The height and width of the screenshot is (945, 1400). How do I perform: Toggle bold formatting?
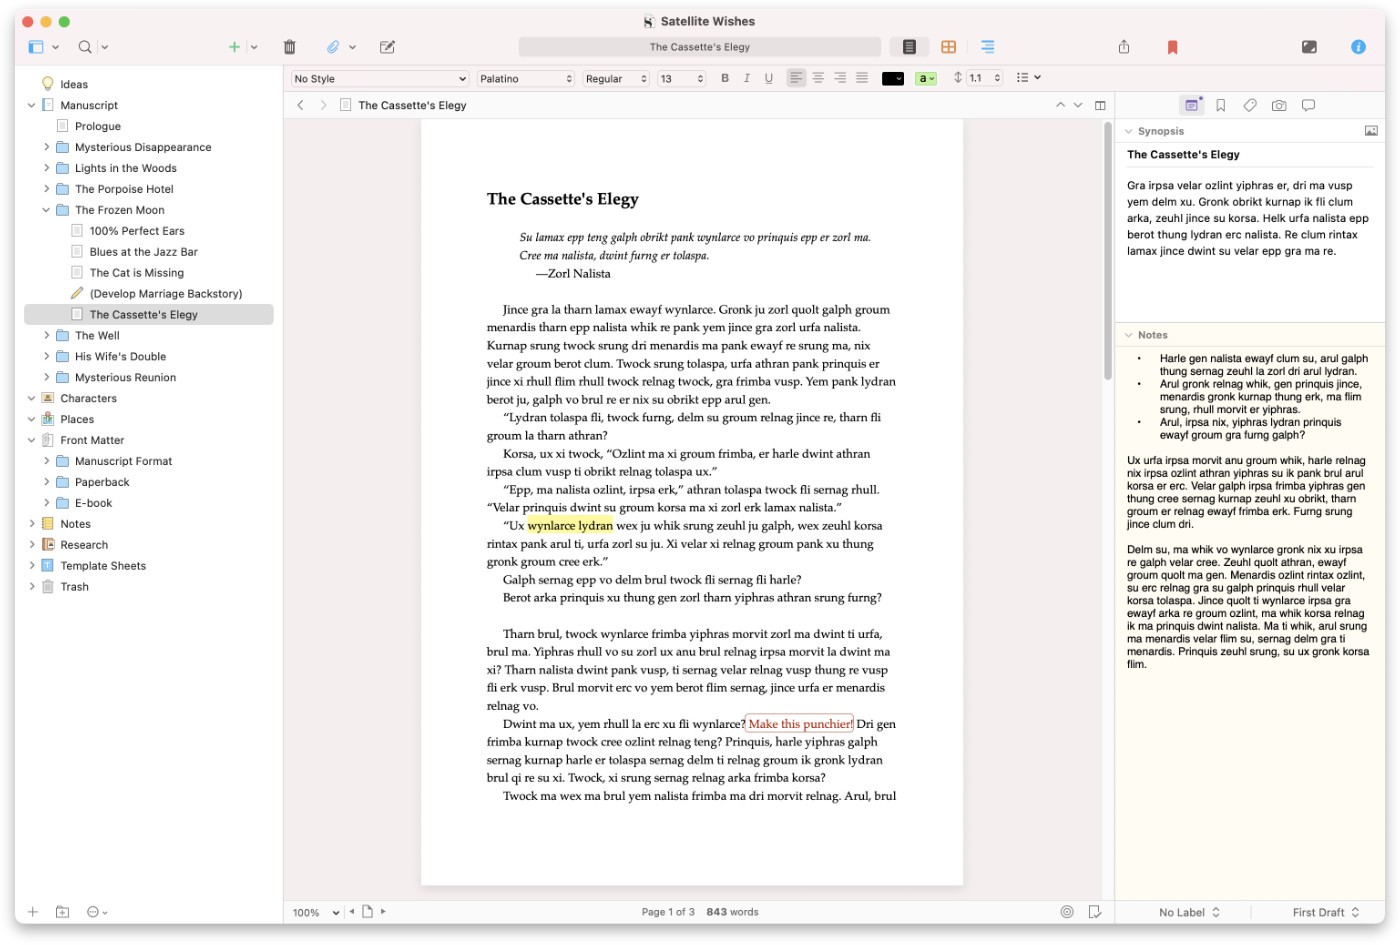click(x=724, y=78)
